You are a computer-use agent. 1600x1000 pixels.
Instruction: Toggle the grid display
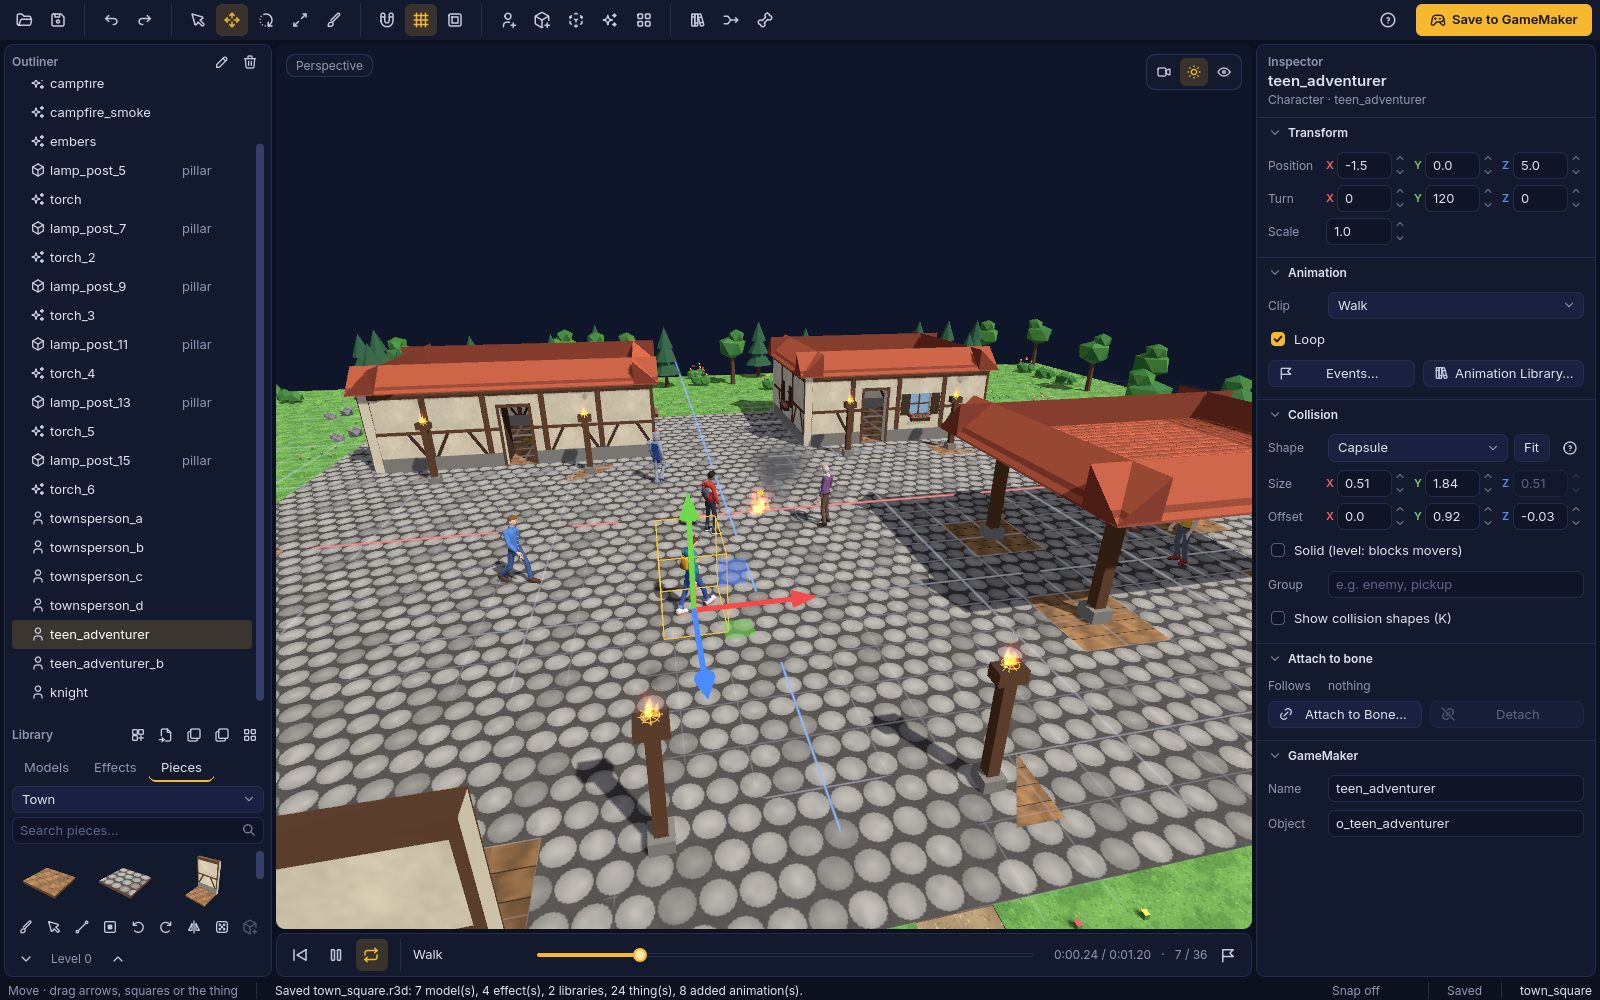click(421, 20)
